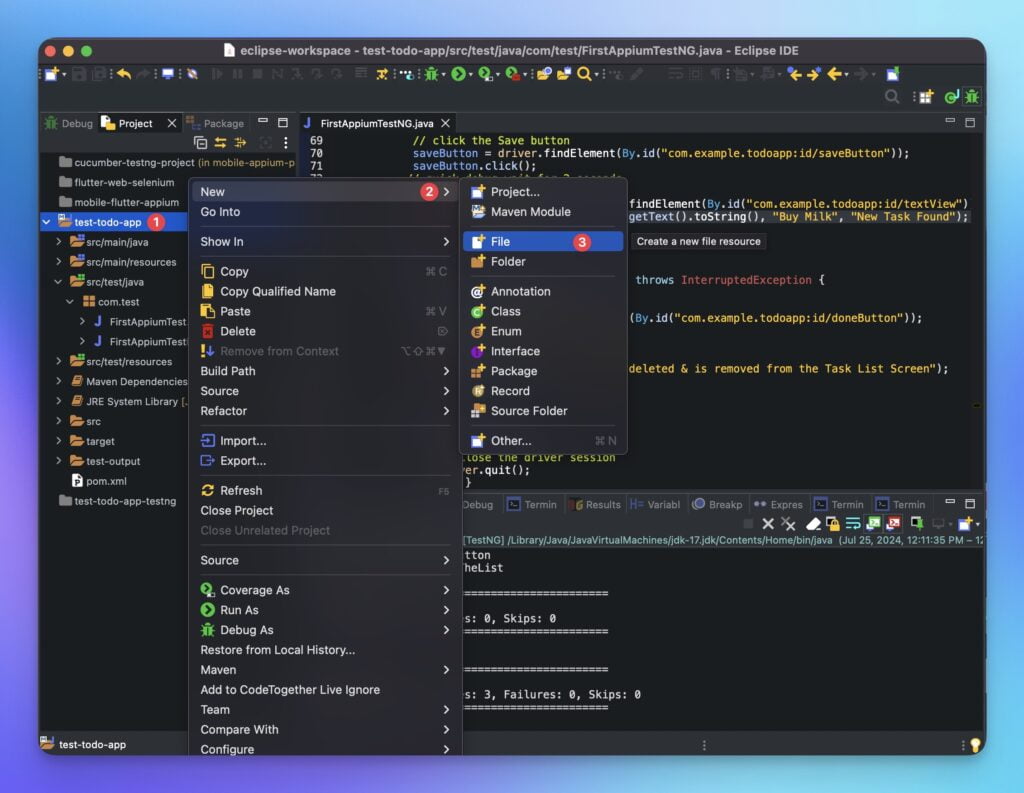Click the New wizard icon in the toolbar
This screenshot has width=1024, height=793.
click(52, 74)
